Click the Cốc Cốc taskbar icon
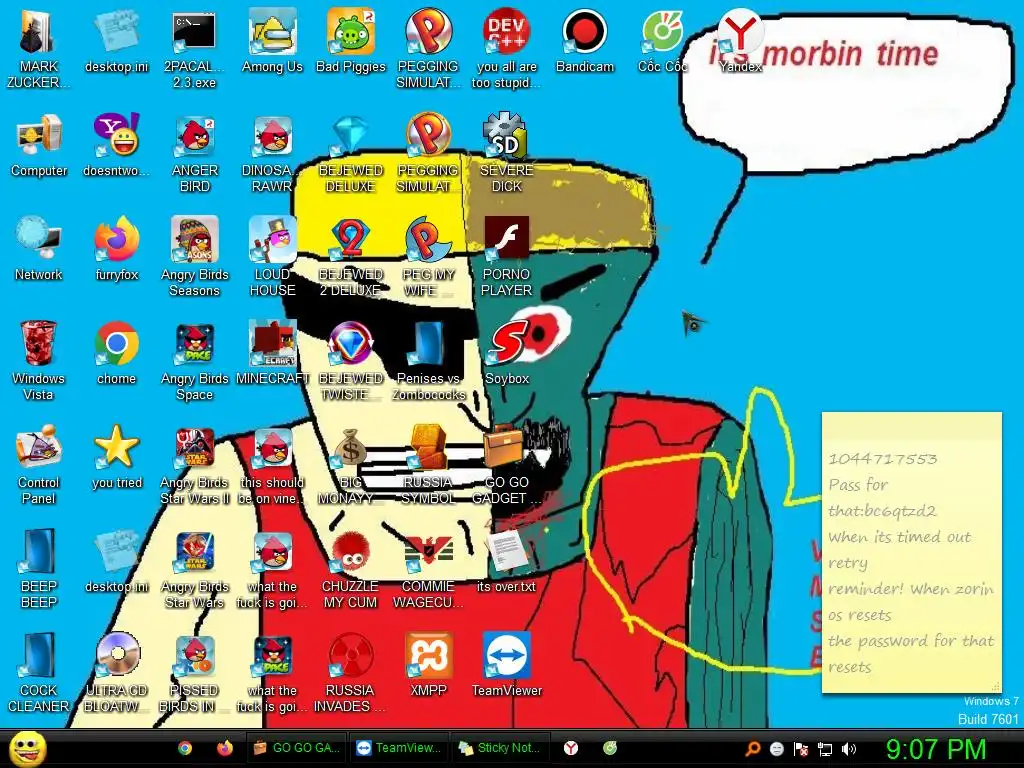 coord(610,748)
